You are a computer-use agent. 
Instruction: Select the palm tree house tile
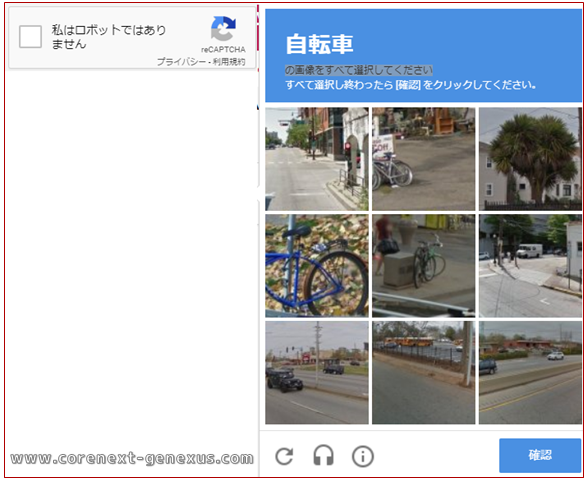coord(530,159)
